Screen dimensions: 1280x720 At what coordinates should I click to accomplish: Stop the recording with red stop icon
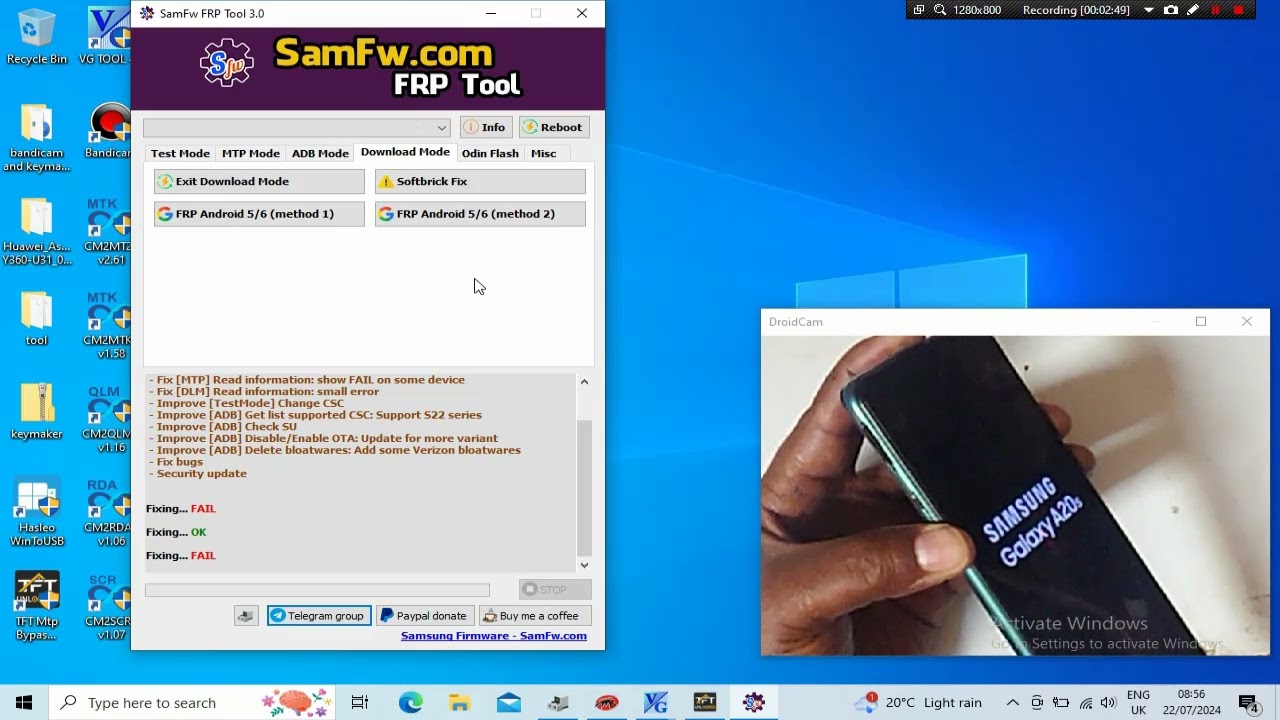(1239, 10)
